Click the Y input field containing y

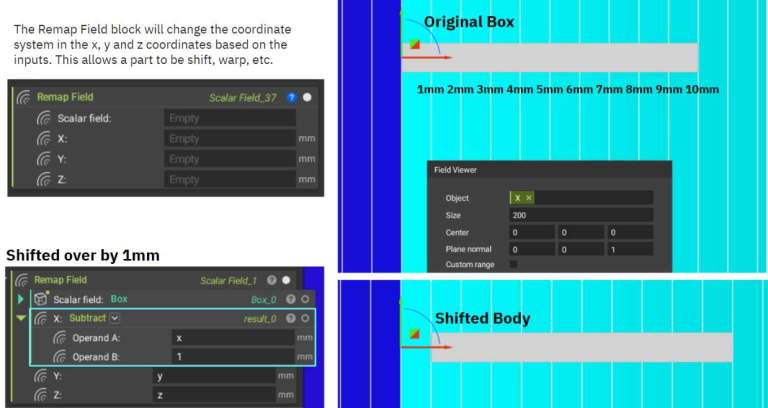pos(214,376)
